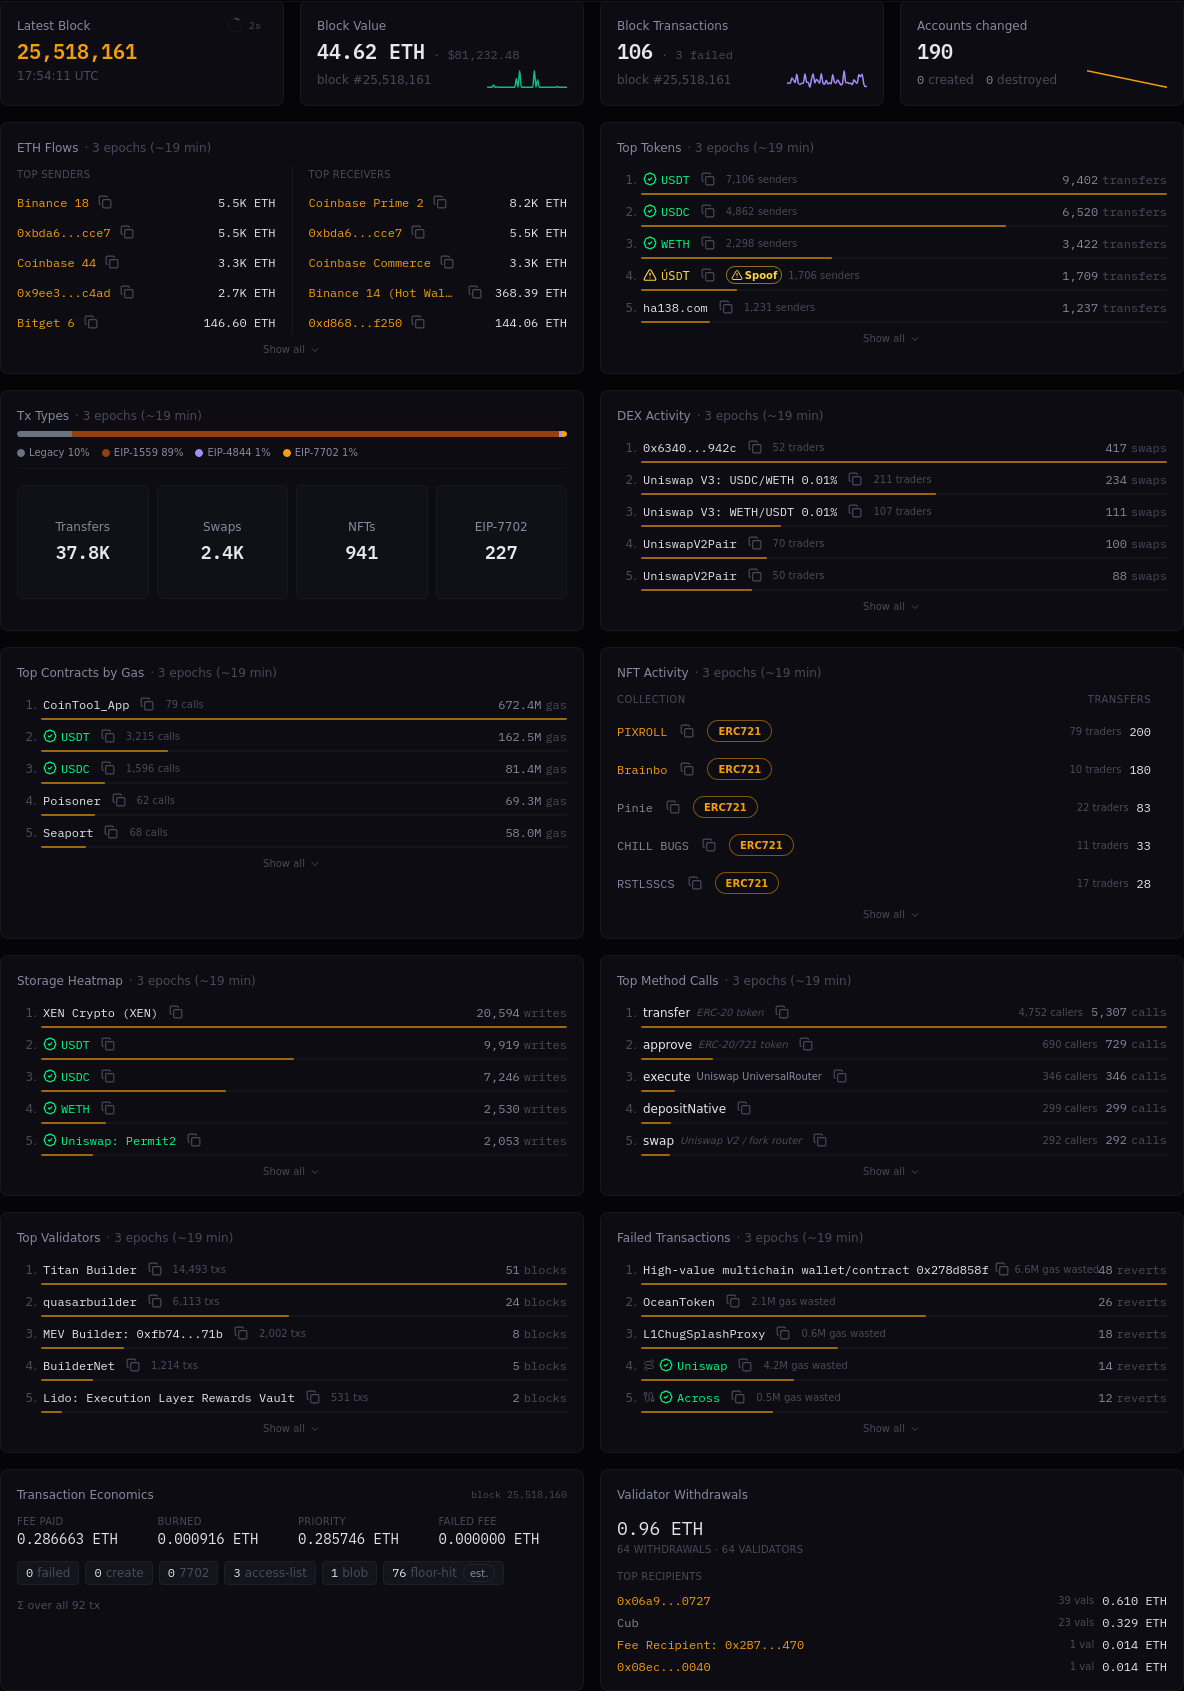Expand Show all in Top Method Calls
Image resolution: width=1184 pixels, height=1691 pixels.
pyautogui.click(x=891, y=1171)
